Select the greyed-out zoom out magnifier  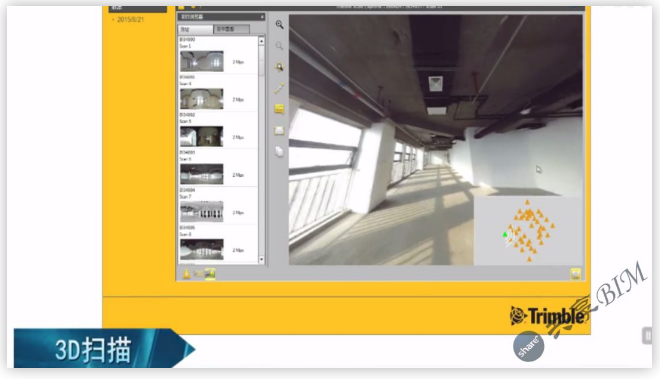pyautogui.click(x=279, y=45)
